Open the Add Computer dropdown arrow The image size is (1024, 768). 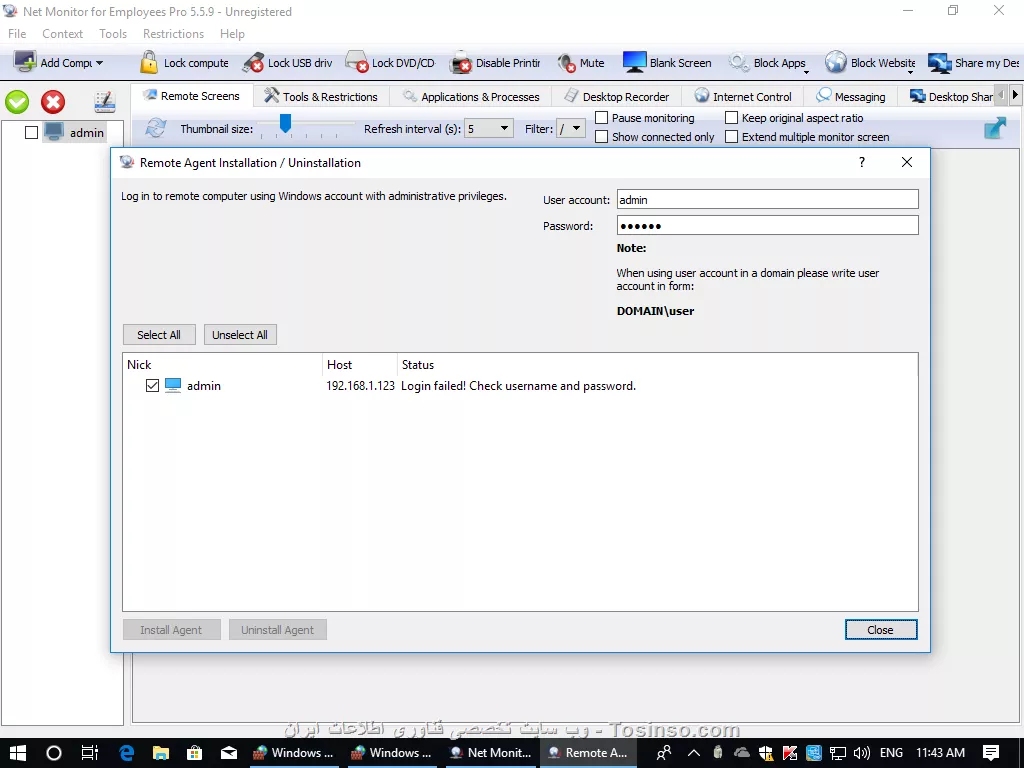click(99, 63)
